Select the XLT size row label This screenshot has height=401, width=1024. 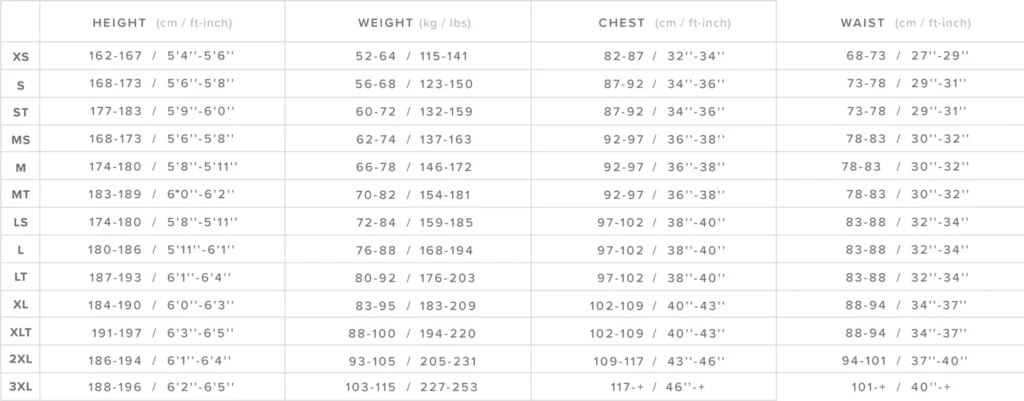click(x=21, y=332)
